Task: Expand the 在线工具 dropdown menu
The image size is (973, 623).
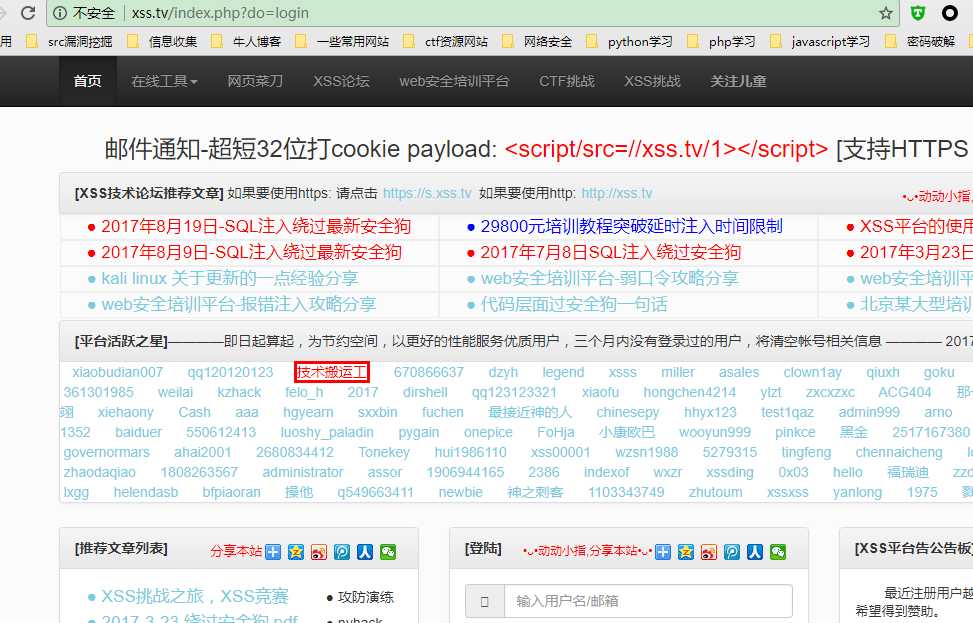Action: point(164,81)
